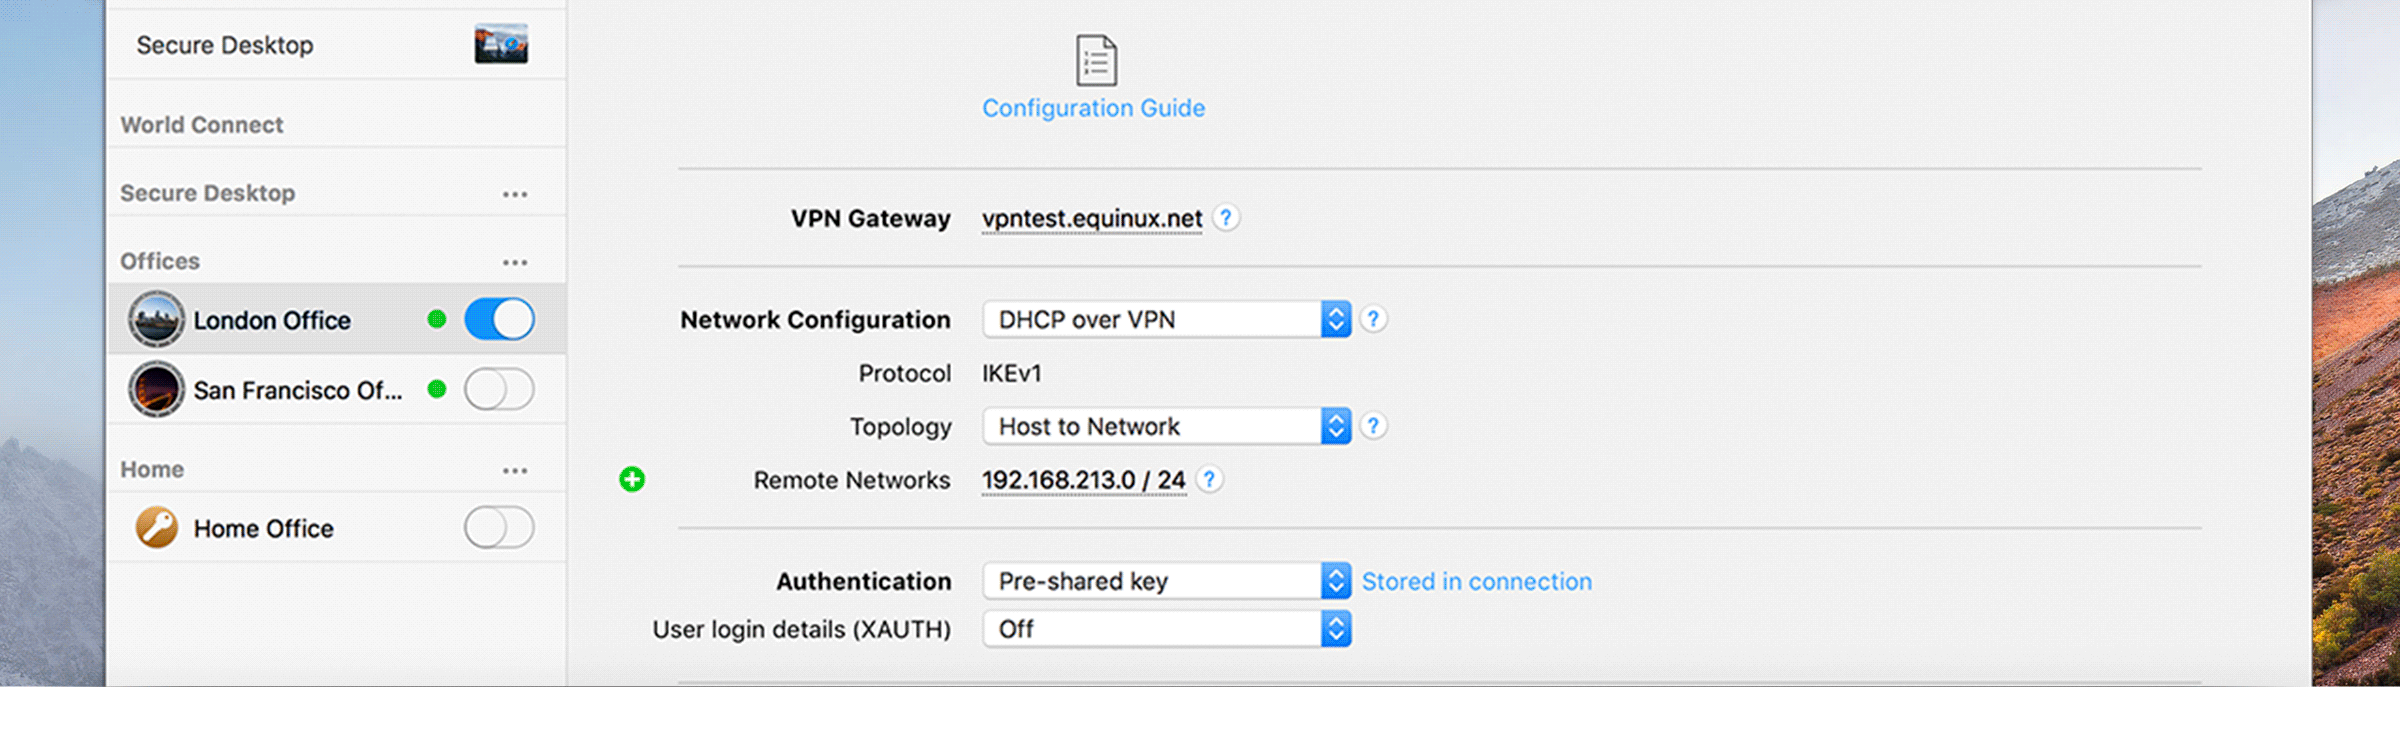This screenshot has width=2400, height=731.
Task: Open the Network Configuration dropdown
Action: tap(1166, 319)
